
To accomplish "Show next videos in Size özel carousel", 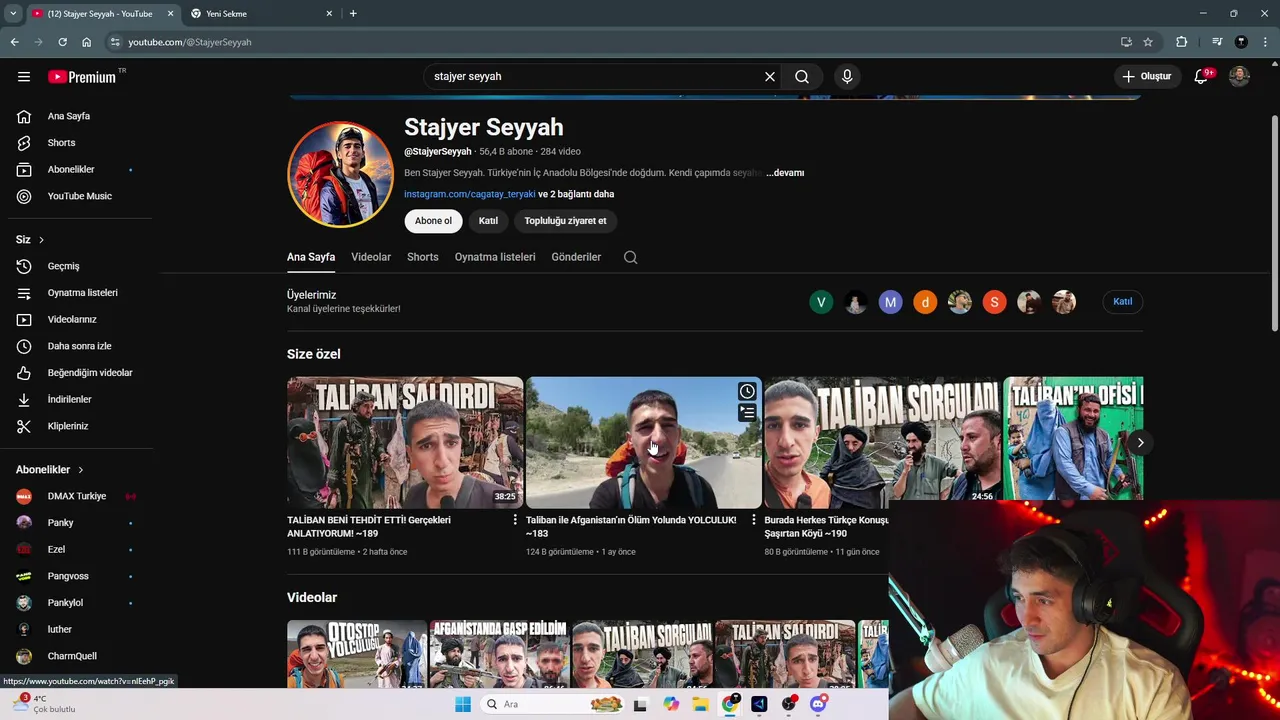I will pos(1140,443).
